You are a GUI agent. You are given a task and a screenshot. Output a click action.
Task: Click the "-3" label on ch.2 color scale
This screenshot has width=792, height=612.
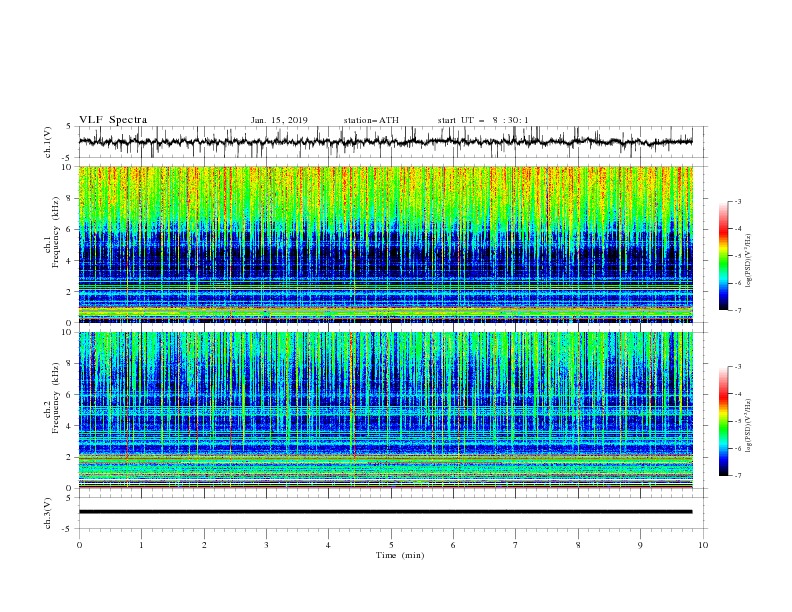[738, 367]
